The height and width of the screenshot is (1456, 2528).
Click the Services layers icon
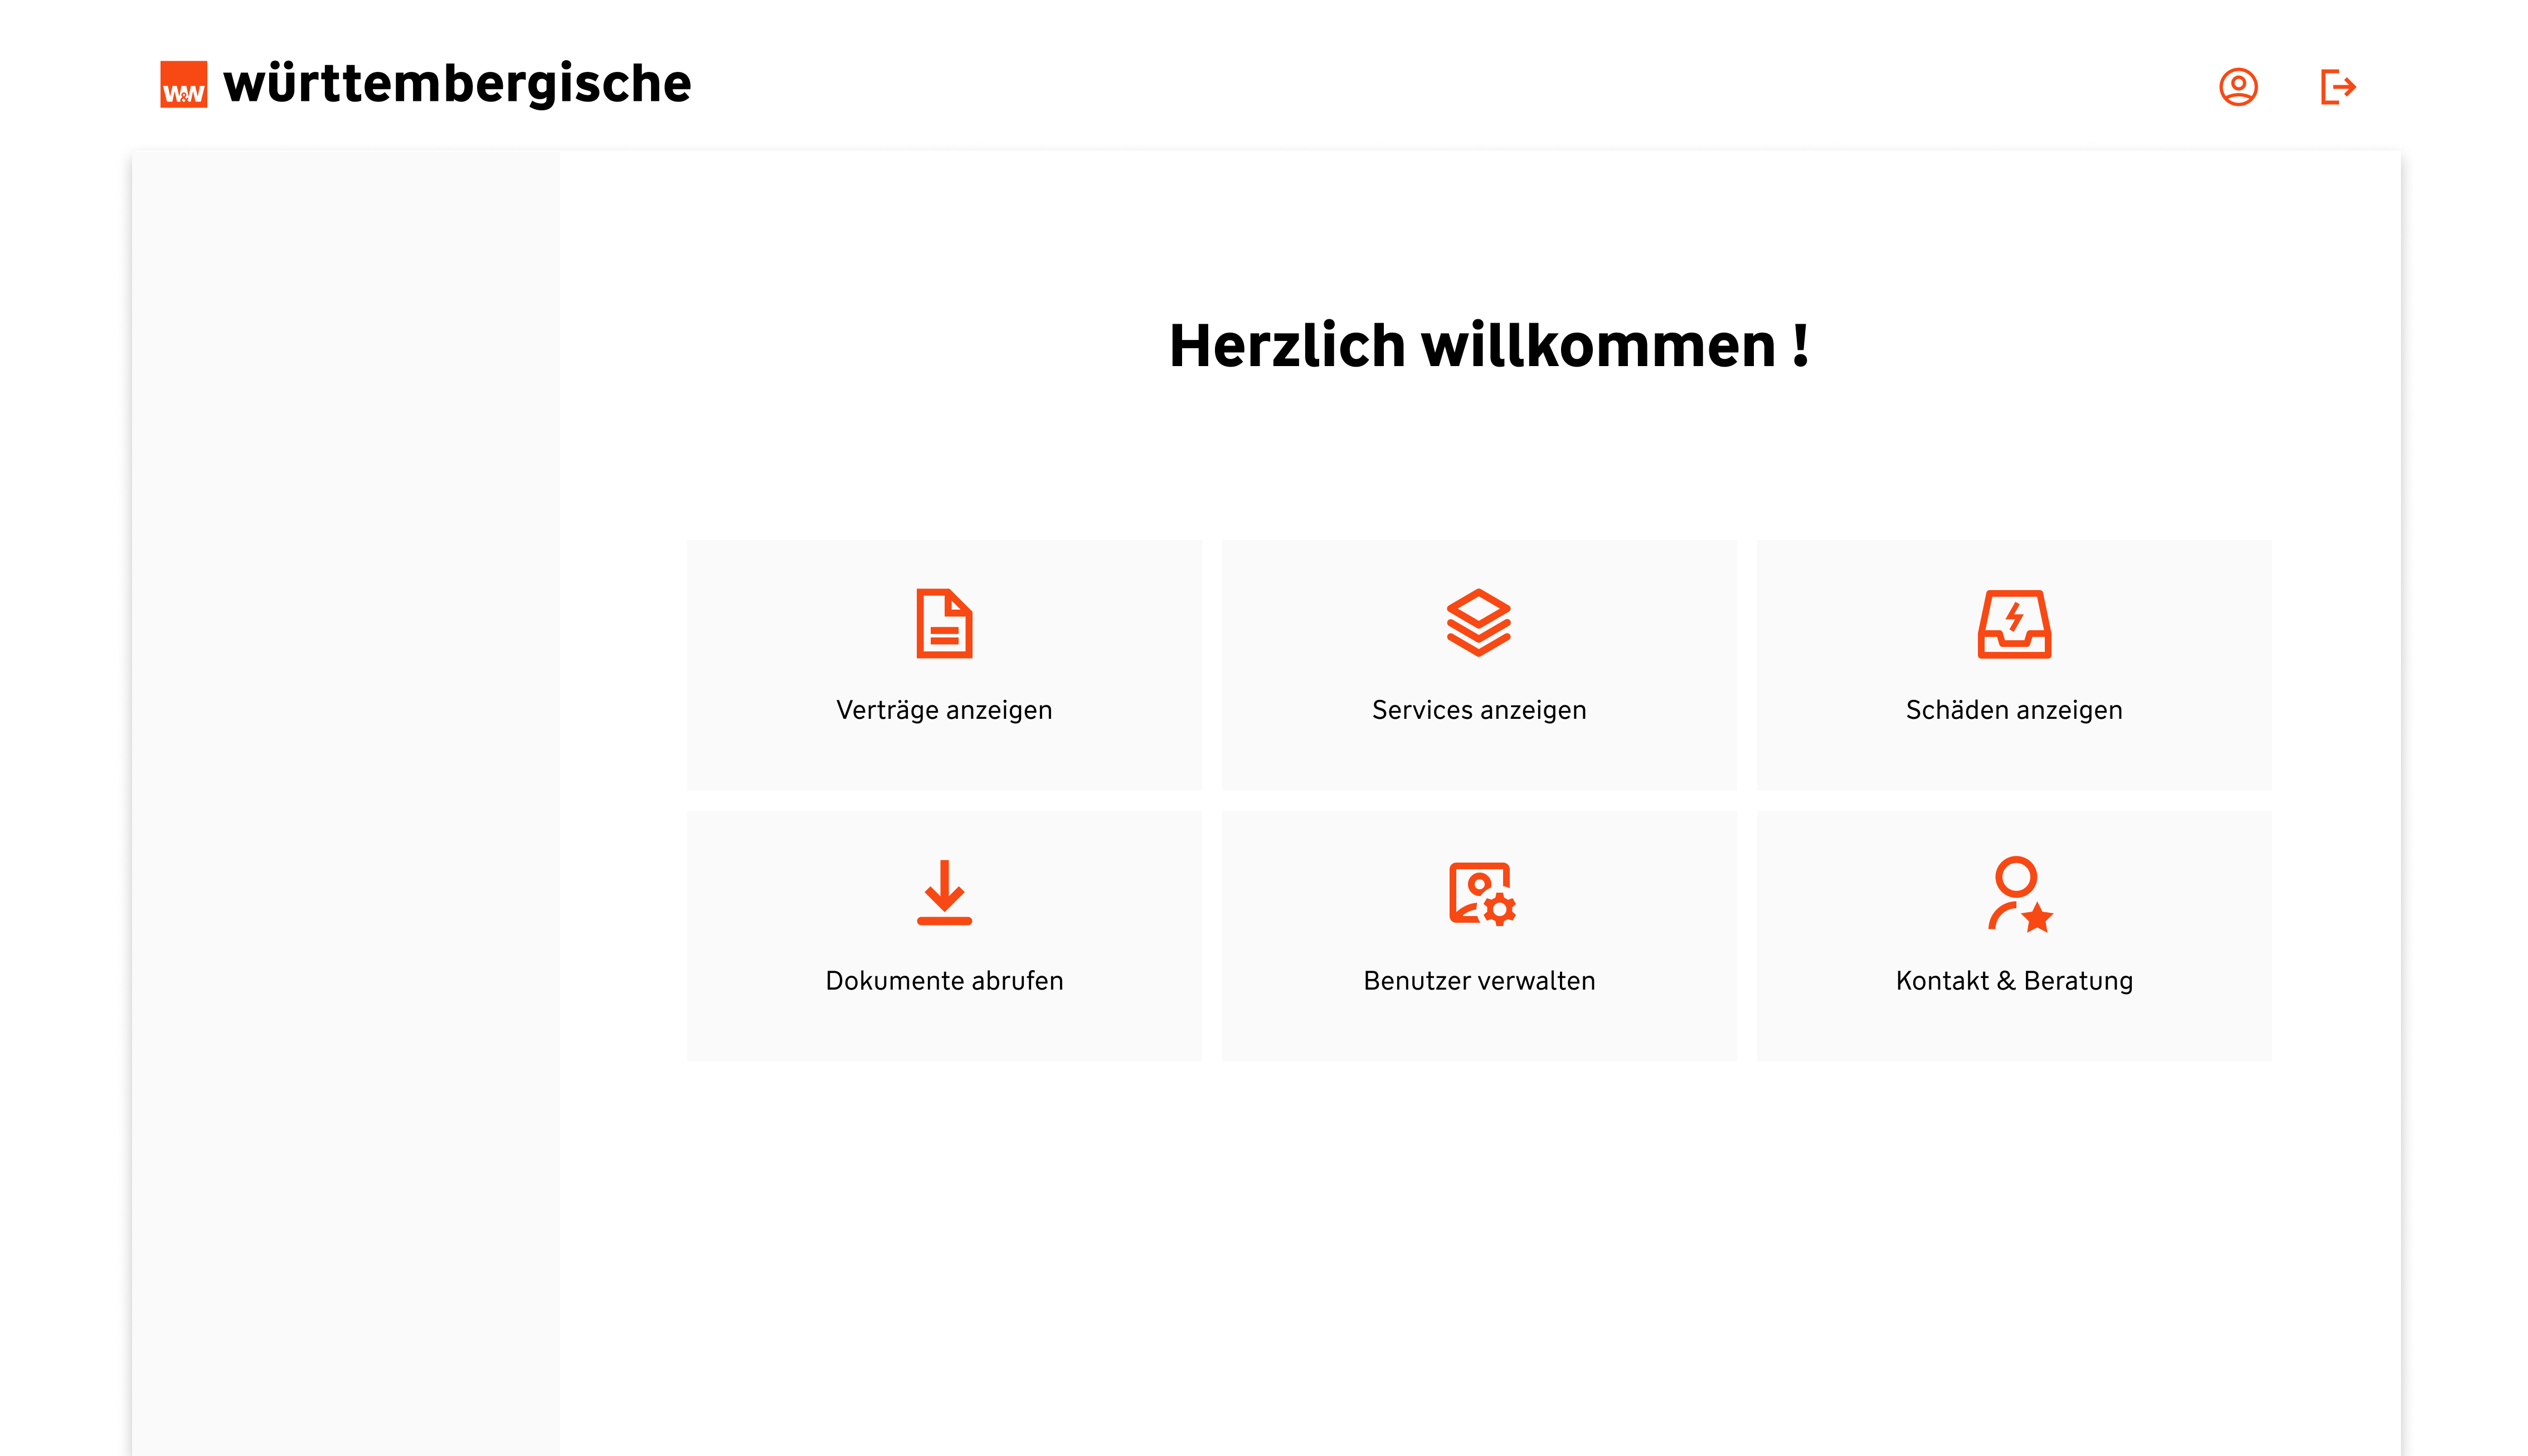click(x=1478, y=622)
